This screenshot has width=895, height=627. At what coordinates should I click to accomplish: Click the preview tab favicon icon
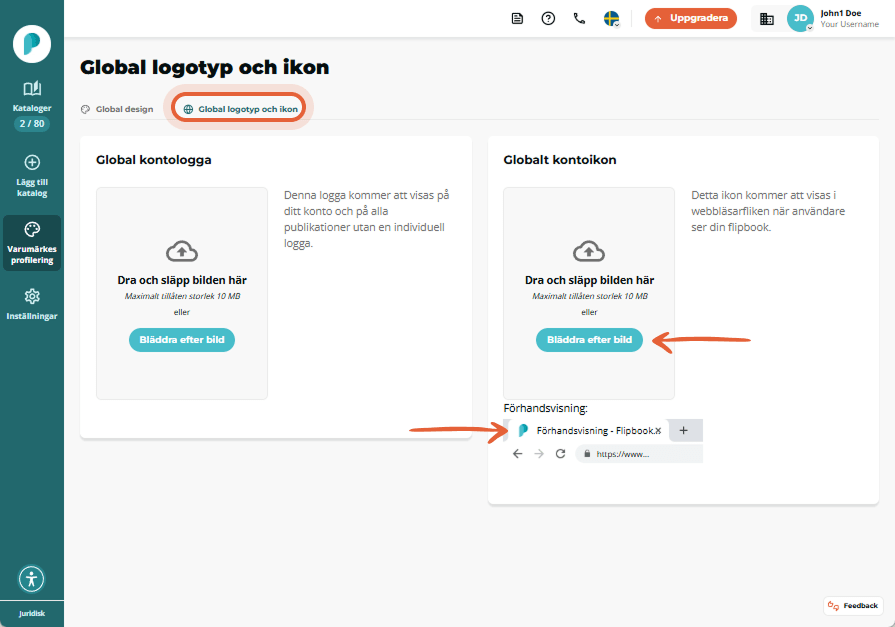click(523, 431)
